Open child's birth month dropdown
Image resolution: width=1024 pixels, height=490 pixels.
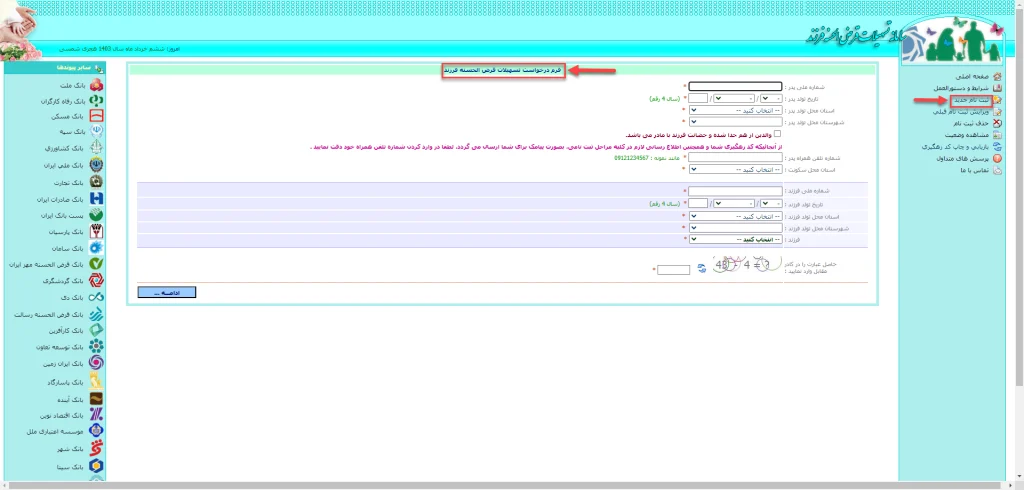pos(735,203)
